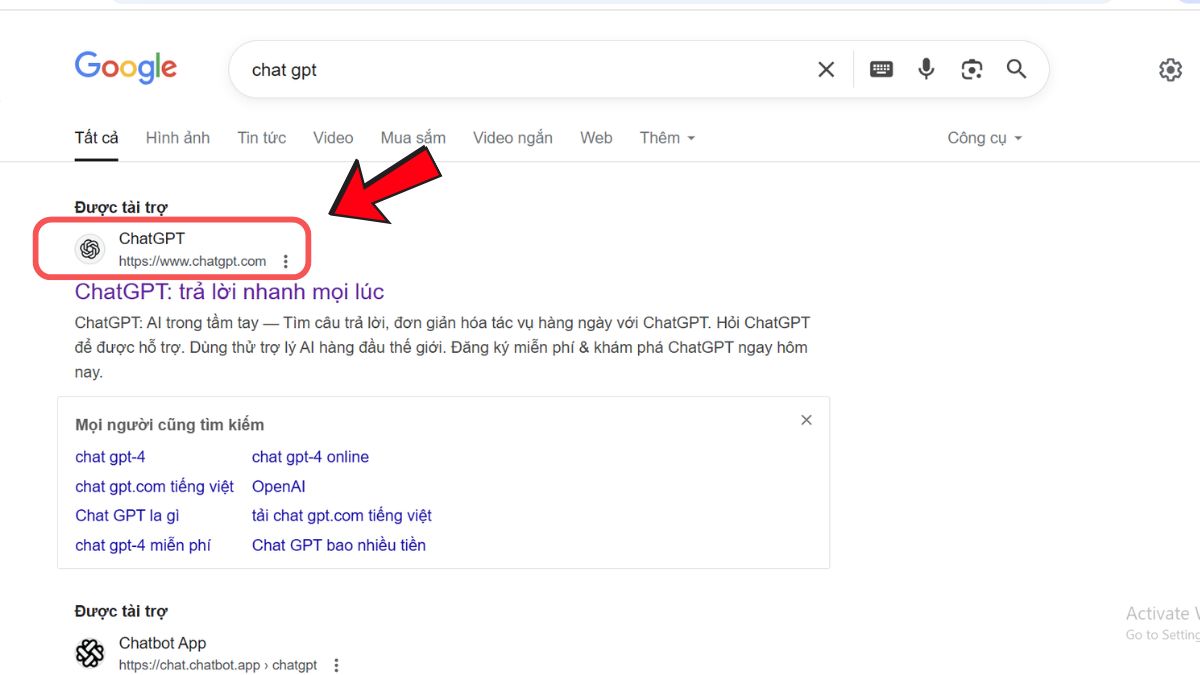Open quick settings gear icon

pyautogui.click(x=1170, y=70)
